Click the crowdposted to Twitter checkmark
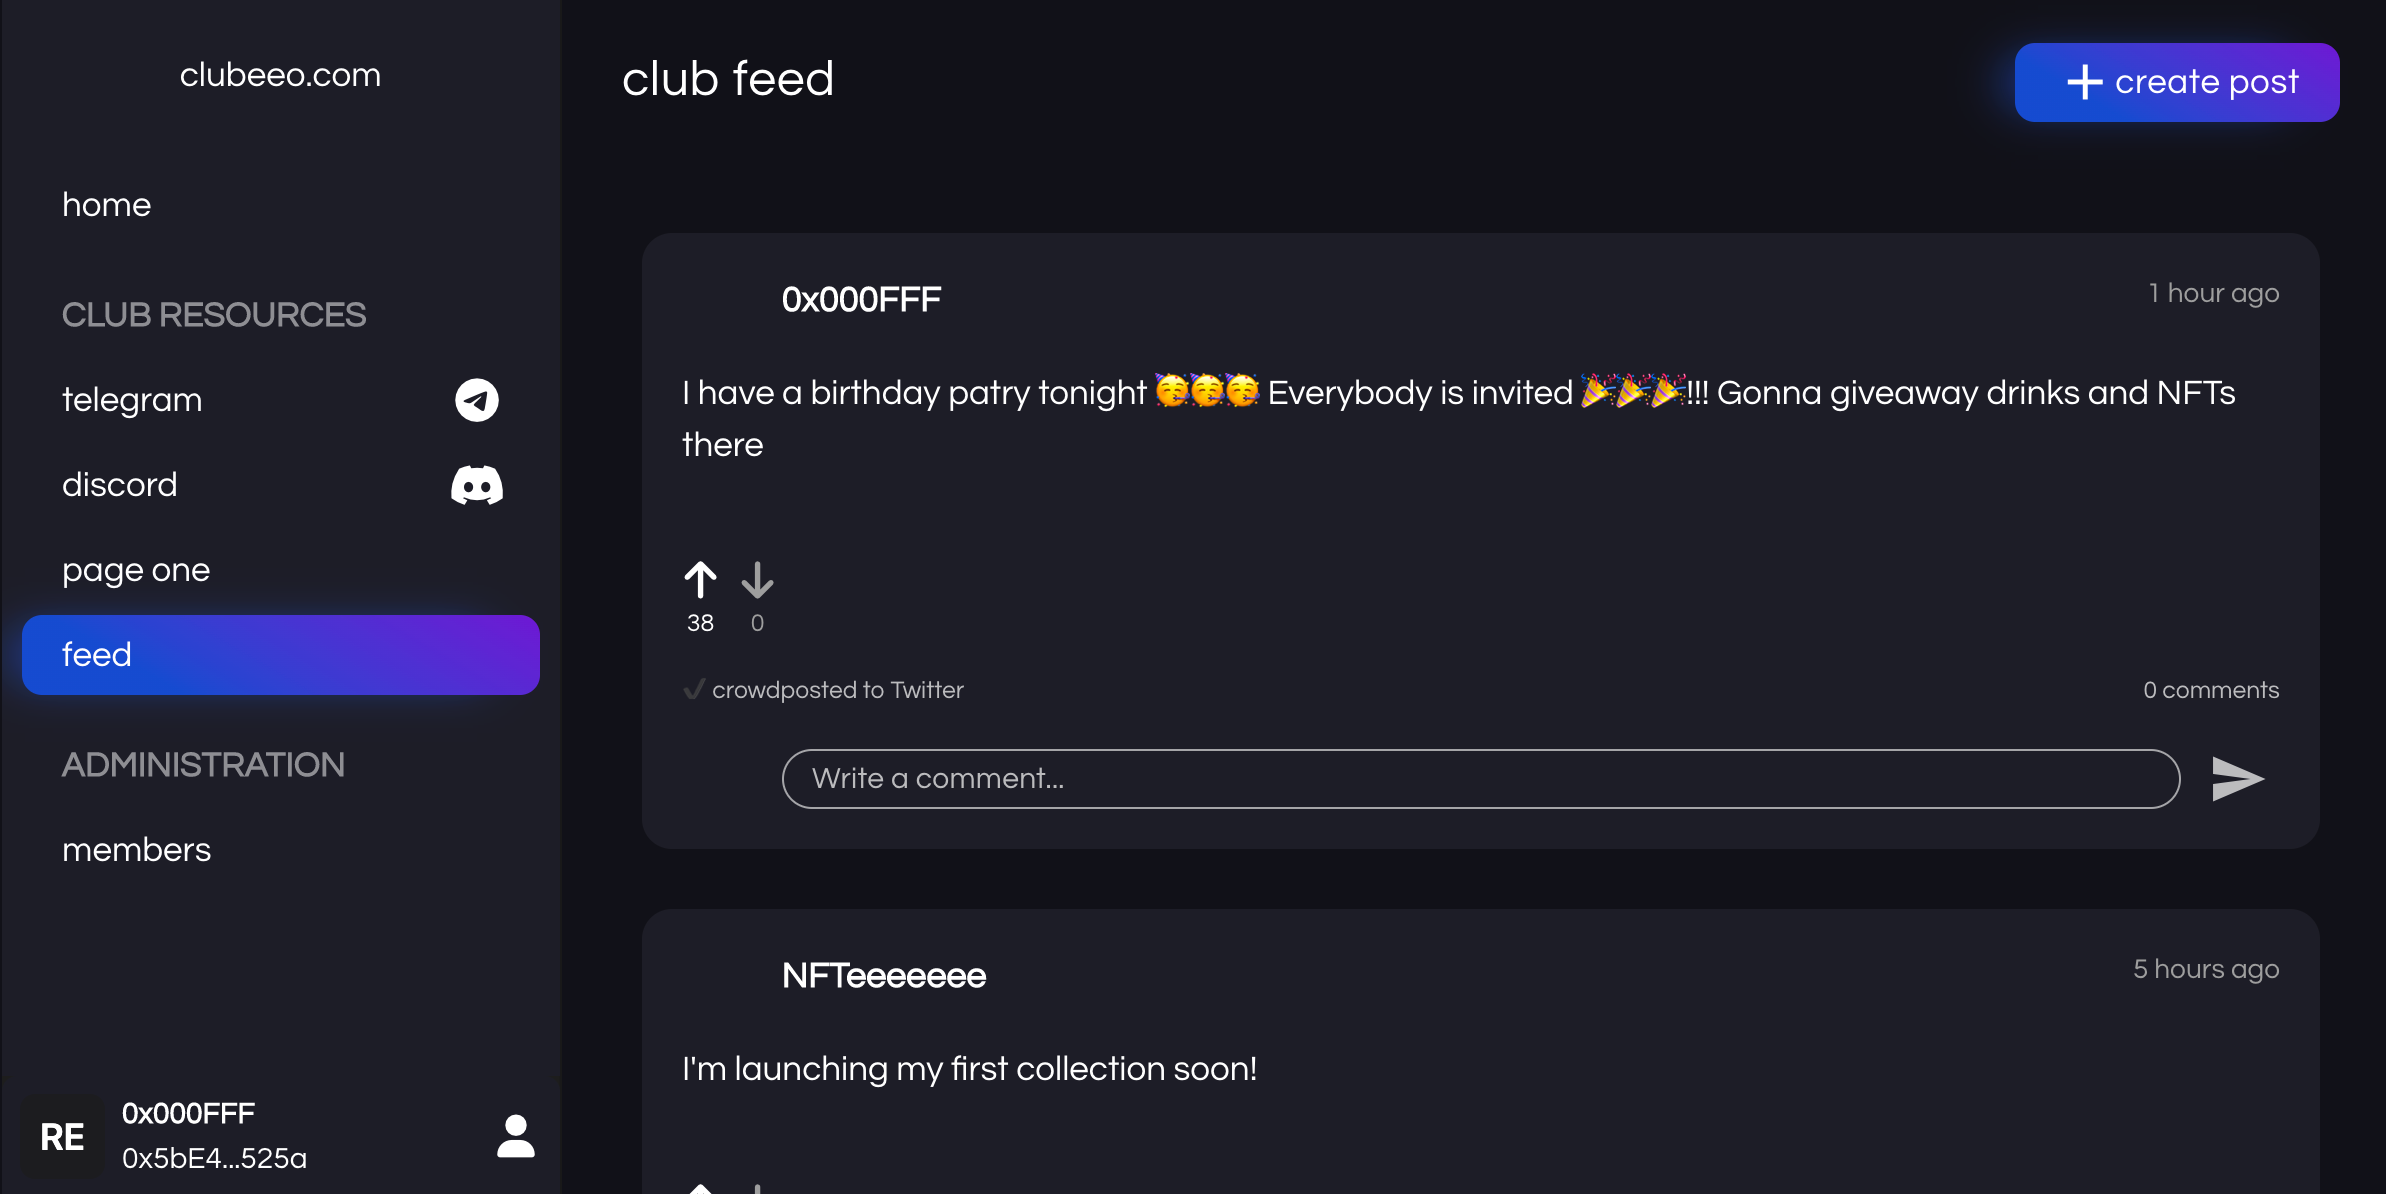The width and height of the screenshot is (2386, 1194). point(694,690)
